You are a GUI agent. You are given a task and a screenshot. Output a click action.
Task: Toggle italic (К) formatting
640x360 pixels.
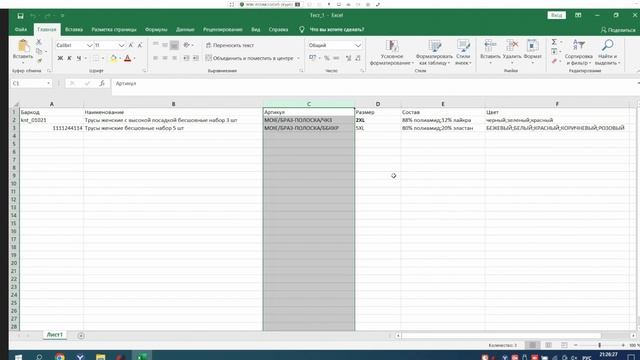pos(69,58)
